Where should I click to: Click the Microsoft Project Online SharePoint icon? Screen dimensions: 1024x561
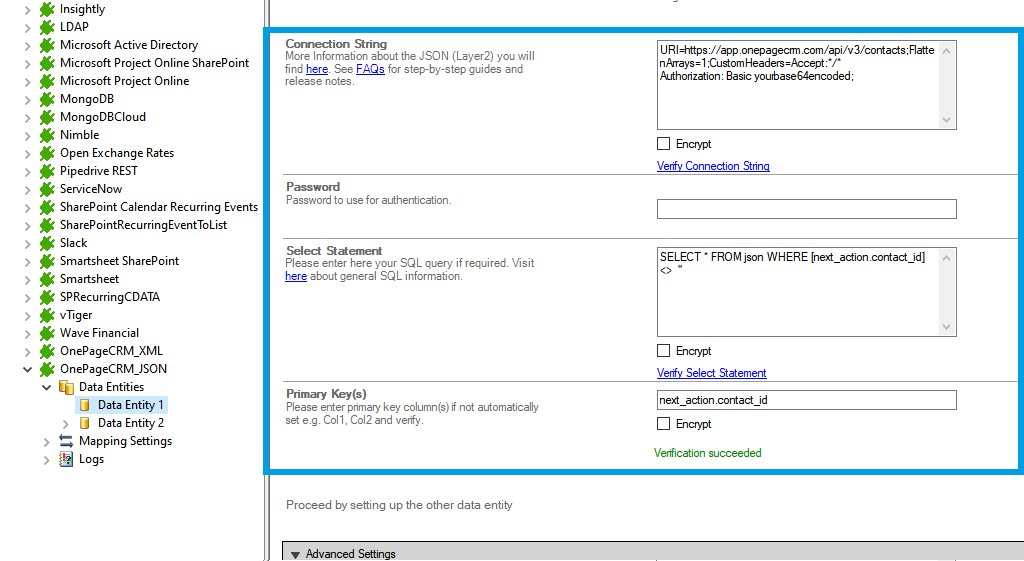click(x=47, y=63)
